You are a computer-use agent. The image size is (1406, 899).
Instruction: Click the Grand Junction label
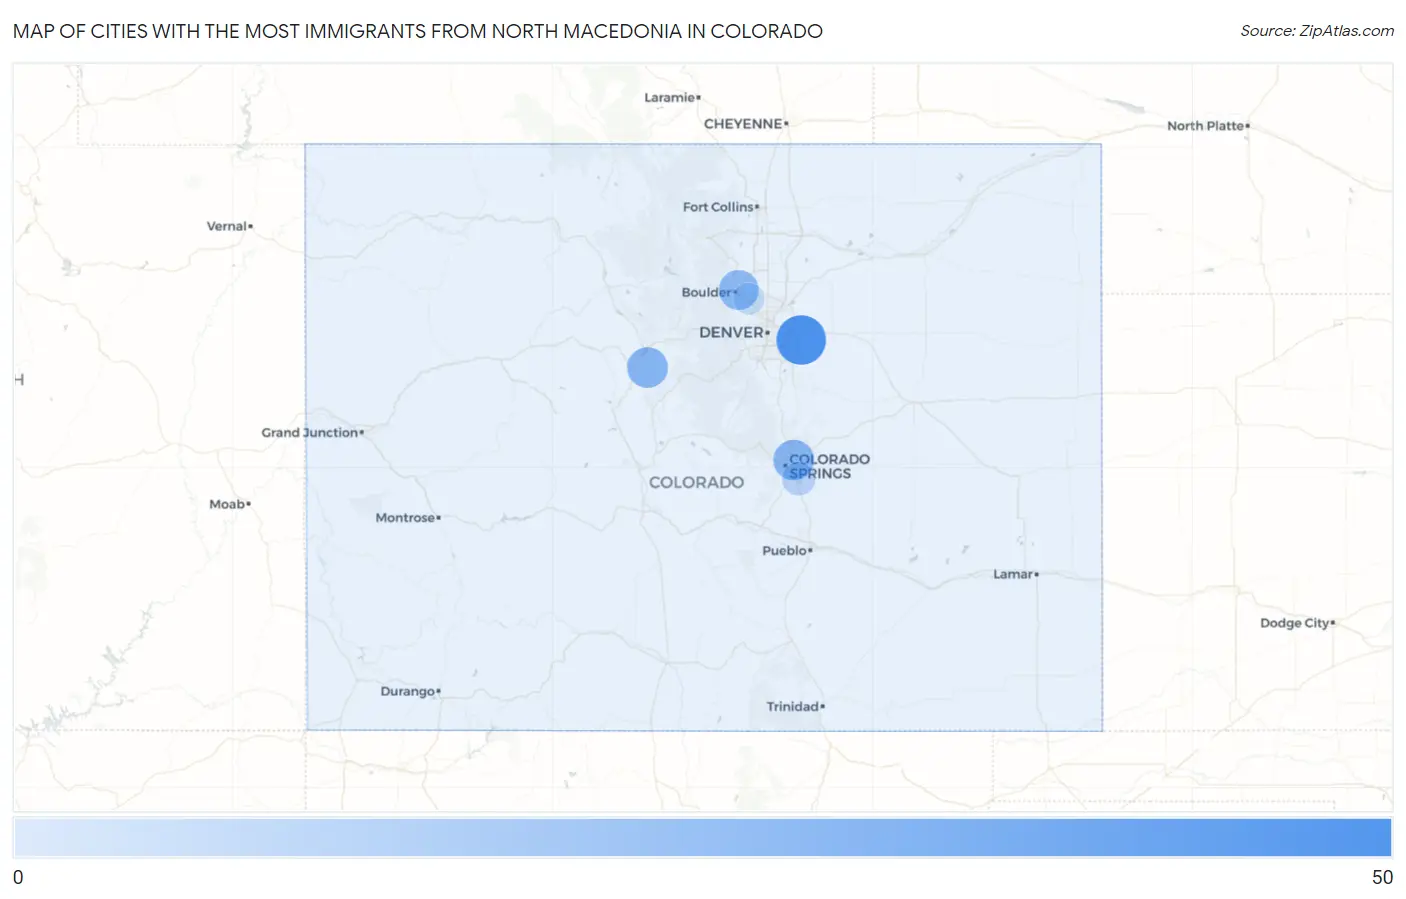tap(310, 433)
